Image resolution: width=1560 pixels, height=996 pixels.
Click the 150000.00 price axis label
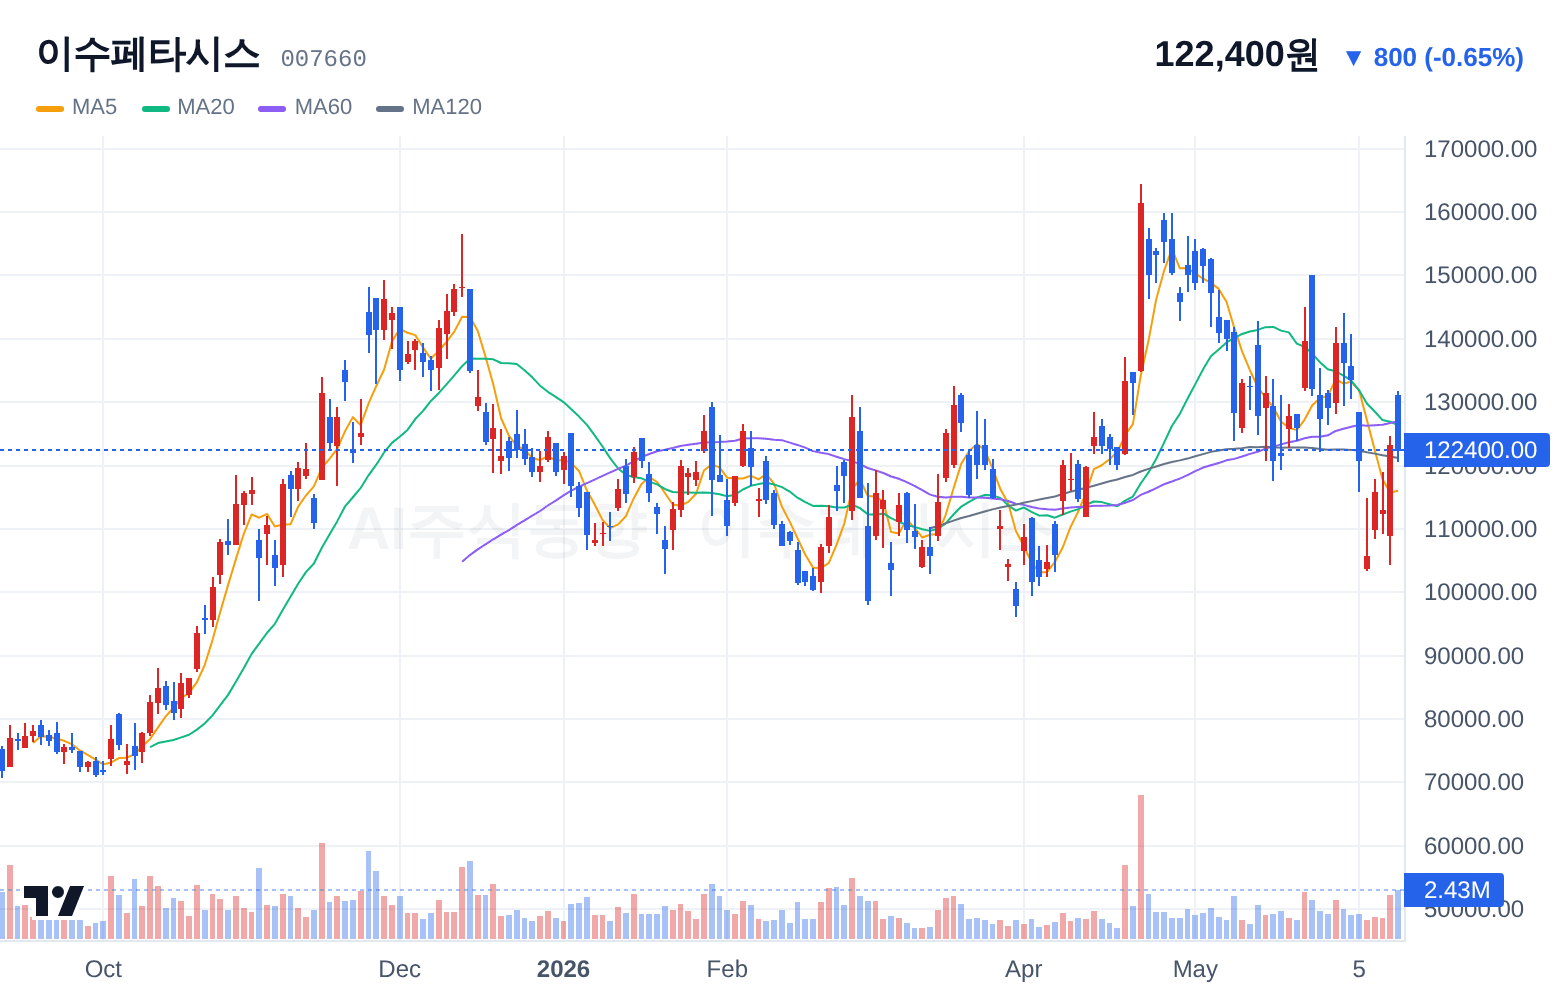pyautogui.click(x=1480, y=275)
